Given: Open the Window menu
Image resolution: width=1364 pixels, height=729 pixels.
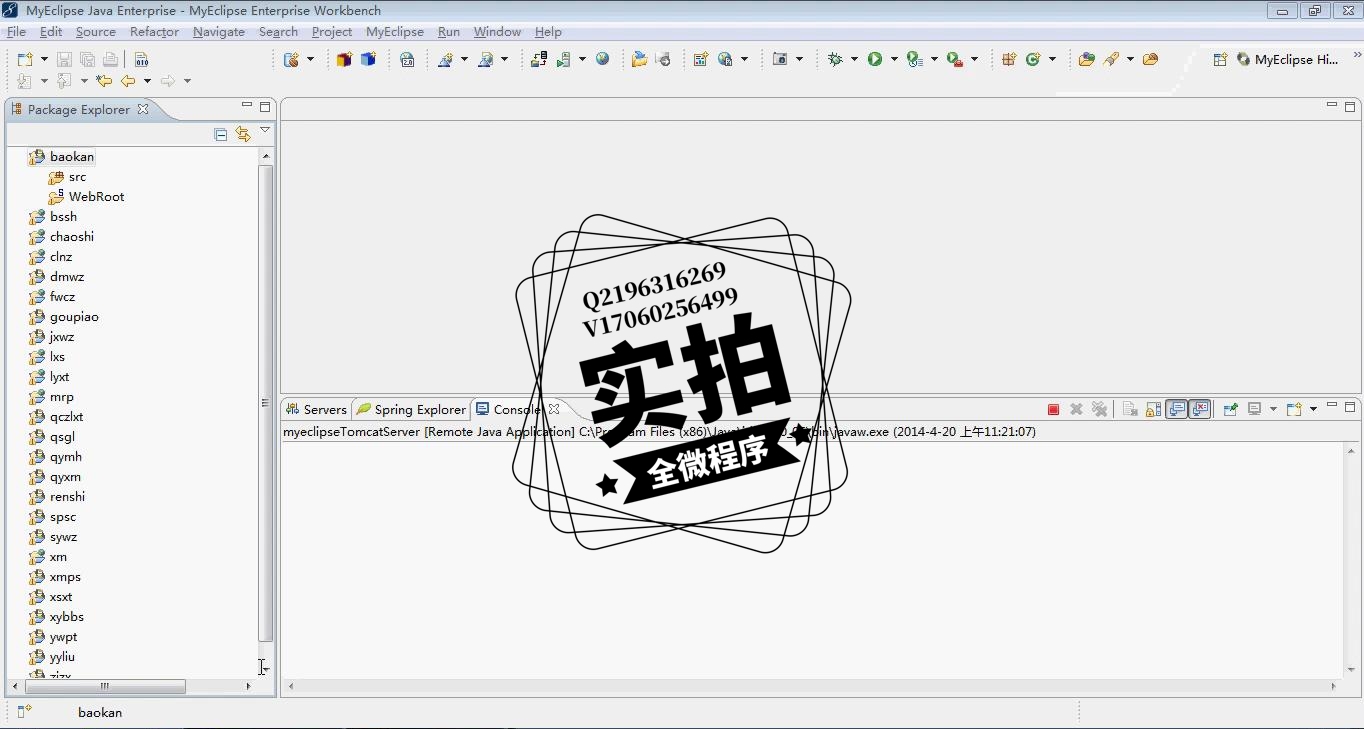Looking at the screenshot, I should coord(497,32).
